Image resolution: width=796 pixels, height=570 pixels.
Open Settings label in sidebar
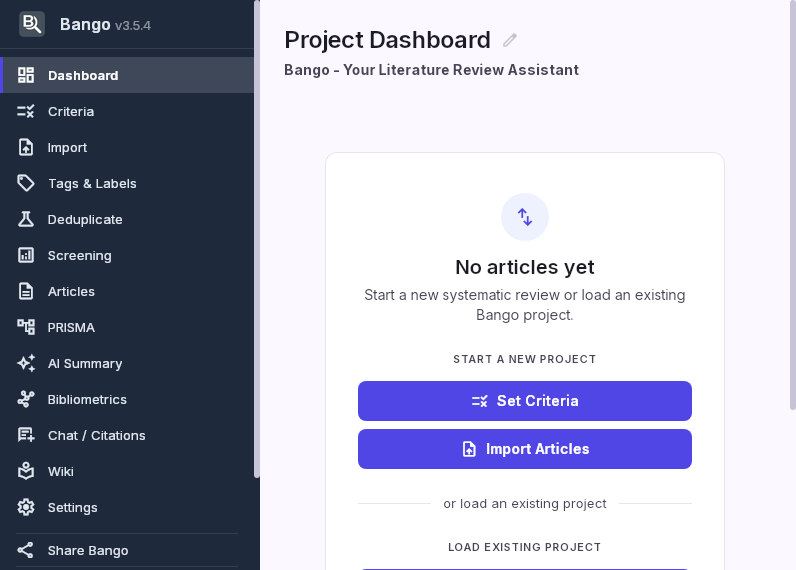(x=73, y=508)
